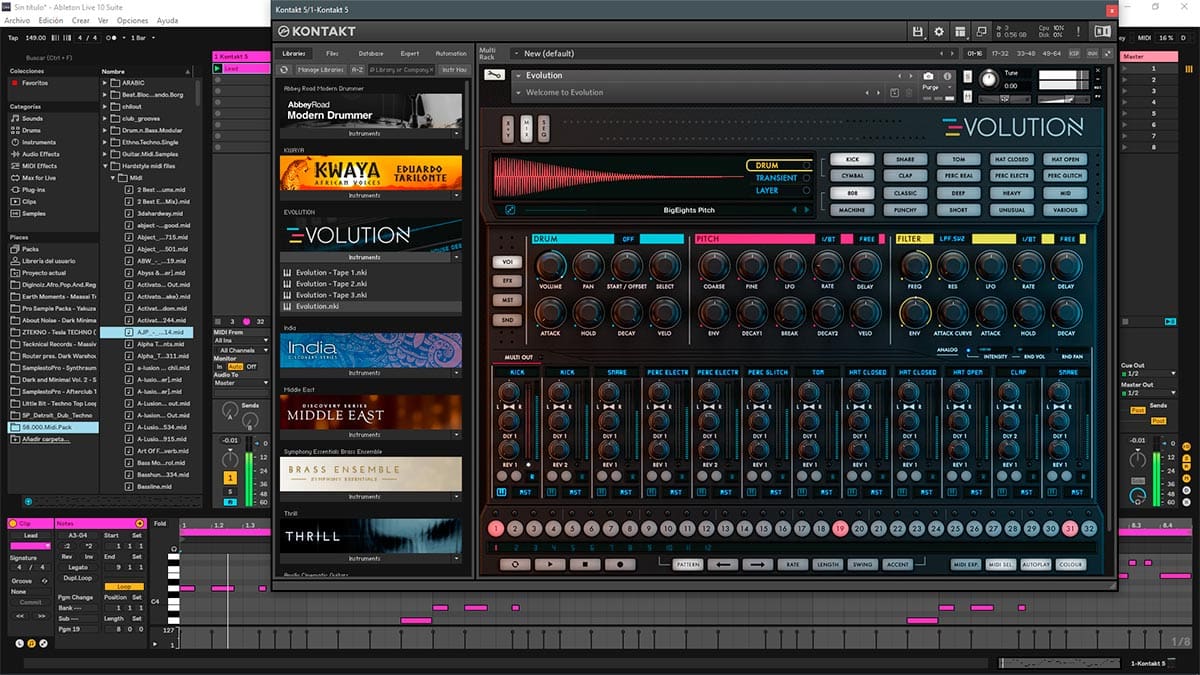
Task: Toggle sequencer step 9
Action: (x=649, y=529)
